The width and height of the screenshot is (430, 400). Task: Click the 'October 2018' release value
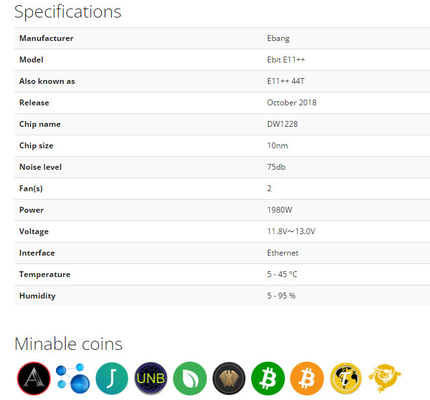292,103
